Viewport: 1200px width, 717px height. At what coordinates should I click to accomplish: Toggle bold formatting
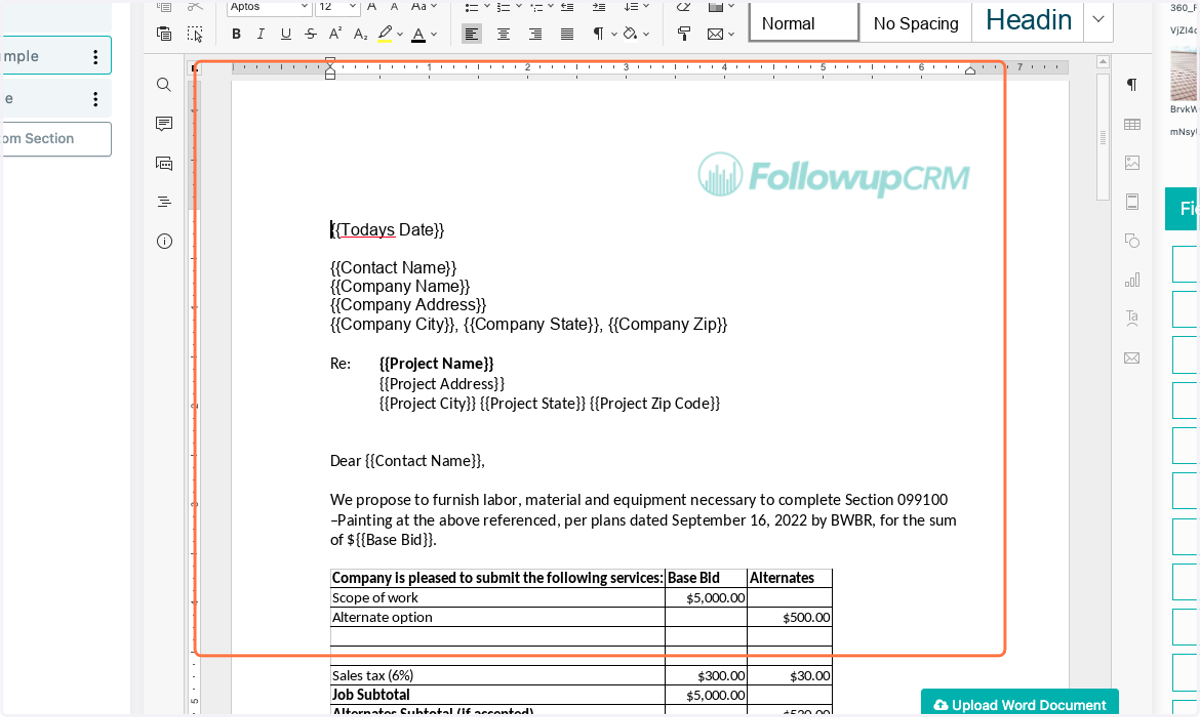point(236,34)
